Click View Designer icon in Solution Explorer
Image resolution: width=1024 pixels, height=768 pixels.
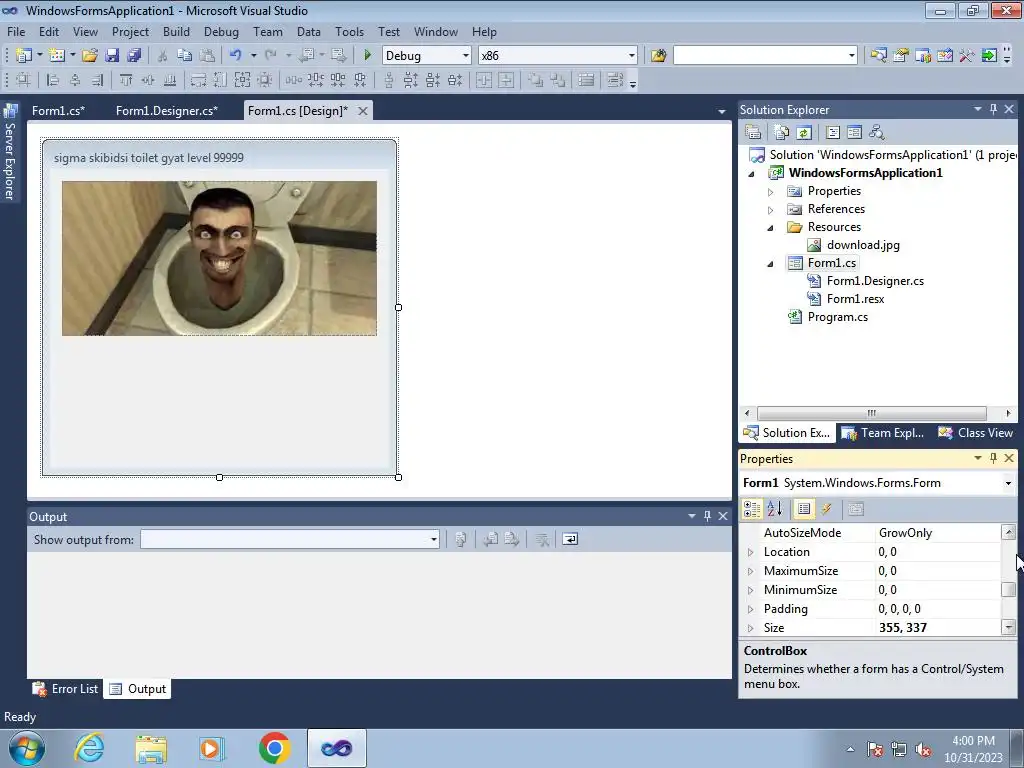point(854,133)
